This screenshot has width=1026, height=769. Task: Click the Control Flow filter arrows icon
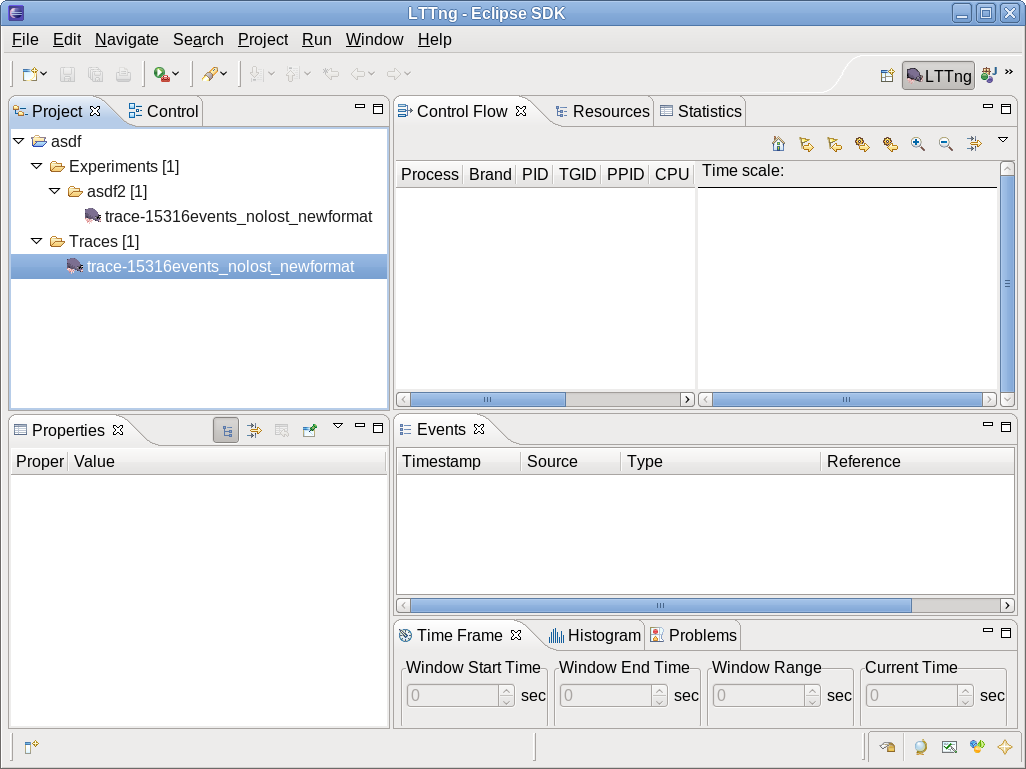(x=974, y=143)
